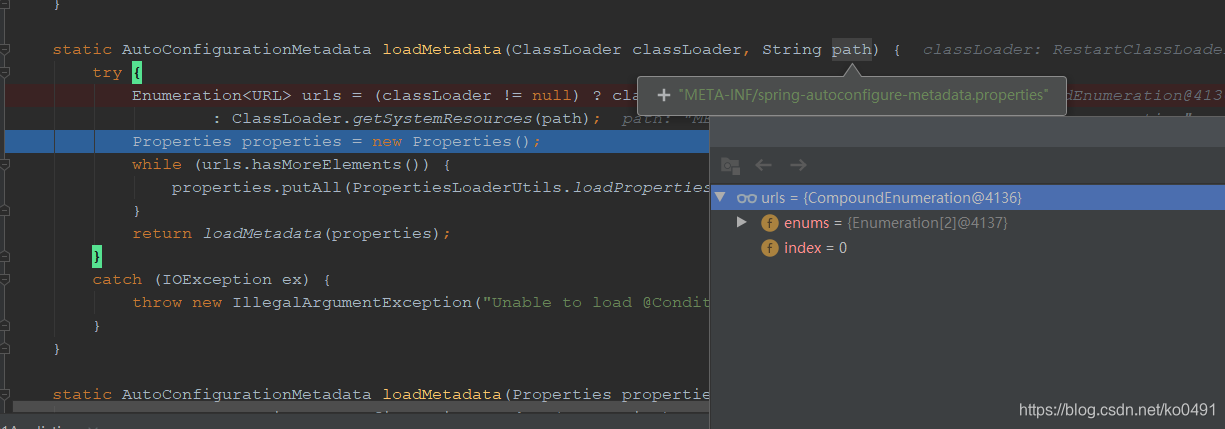Expand the enums Enumeration[2] node
Screen dimensions: 1225x429
click(x=741, y=222)
